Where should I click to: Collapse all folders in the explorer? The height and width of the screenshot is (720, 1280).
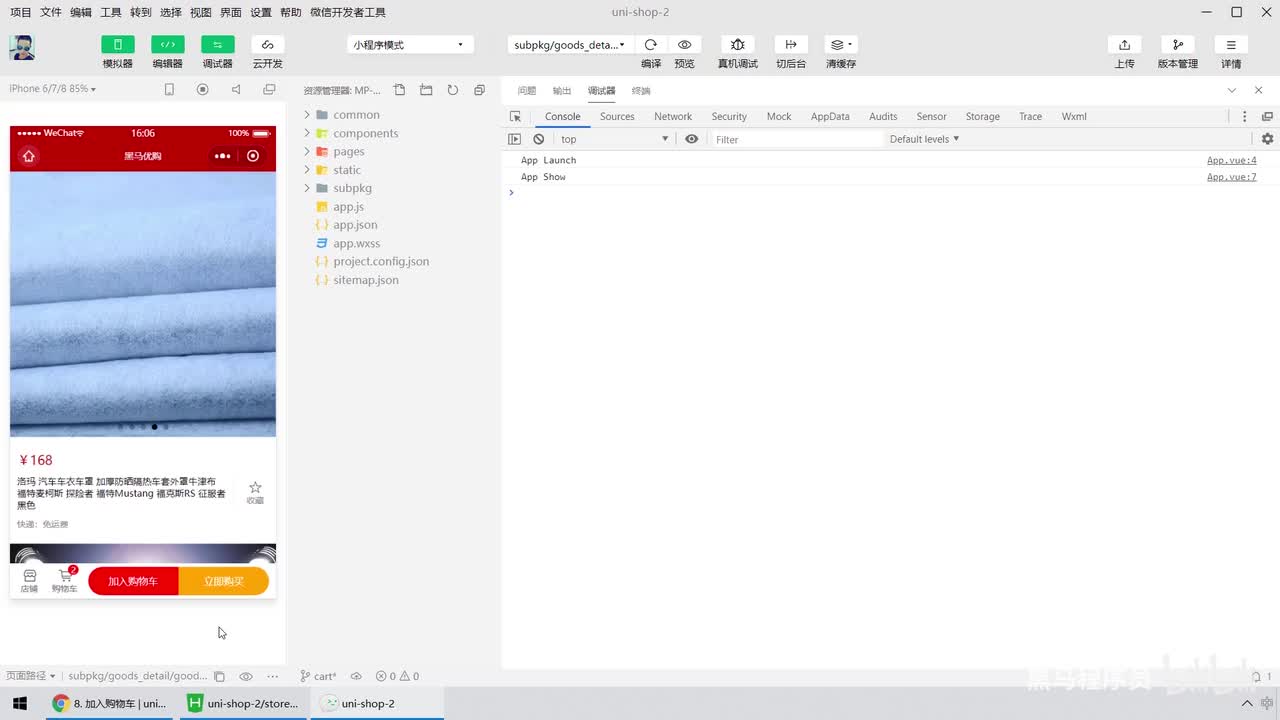coord(479,90)
